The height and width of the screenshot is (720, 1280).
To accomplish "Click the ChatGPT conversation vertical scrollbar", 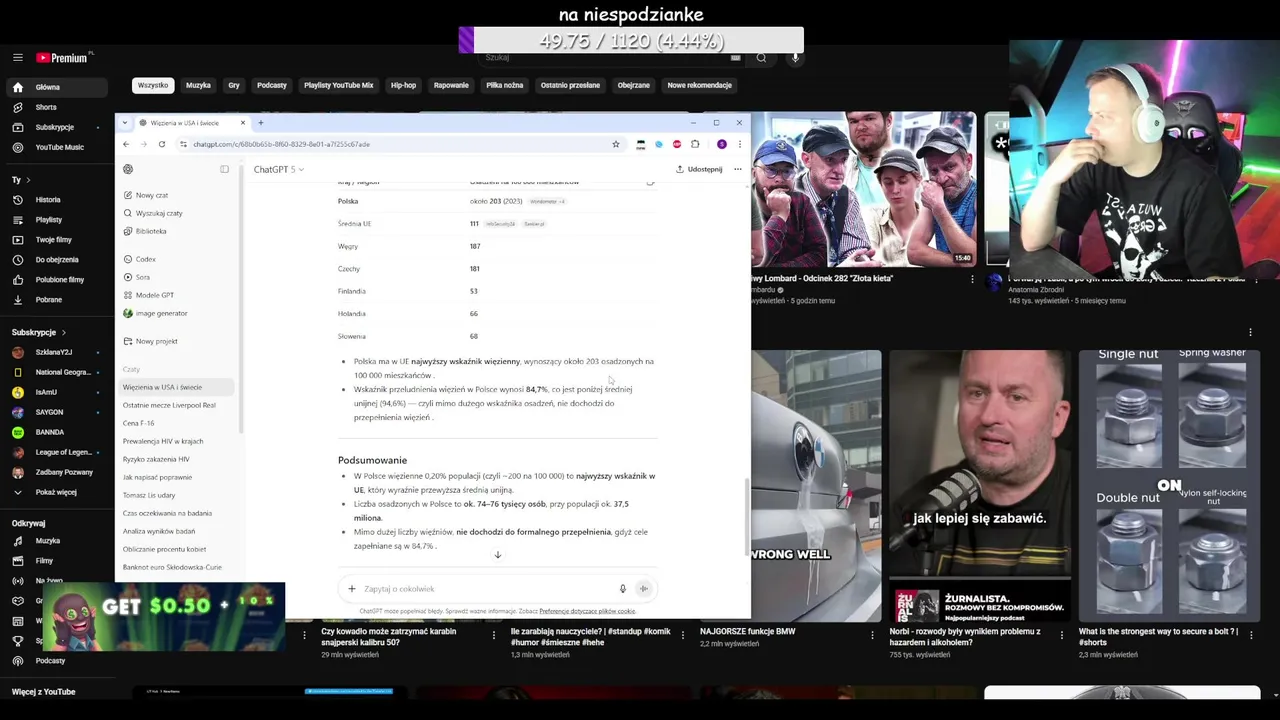I will tap(747, 518).
